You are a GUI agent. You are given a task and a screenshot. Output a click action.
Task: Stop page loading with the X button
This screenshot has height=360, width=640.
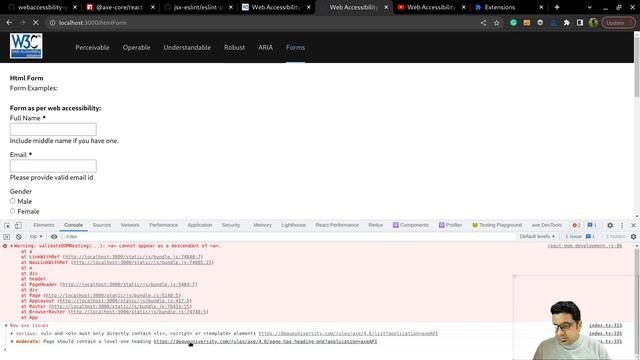coord(36,23)
